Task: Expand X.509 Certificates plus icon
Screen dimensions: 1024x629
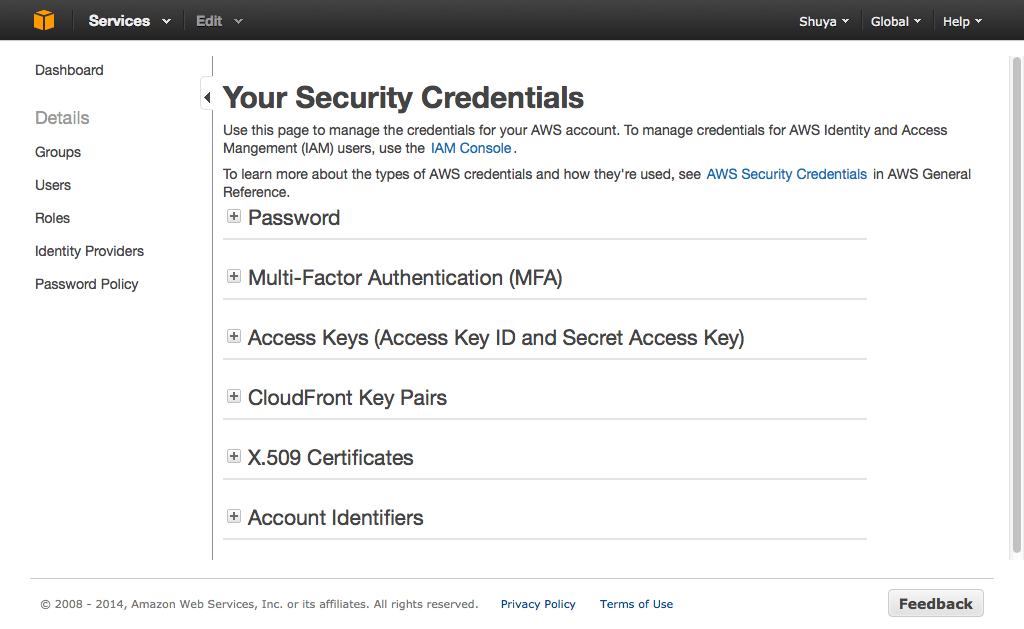Action: [234, 457]
